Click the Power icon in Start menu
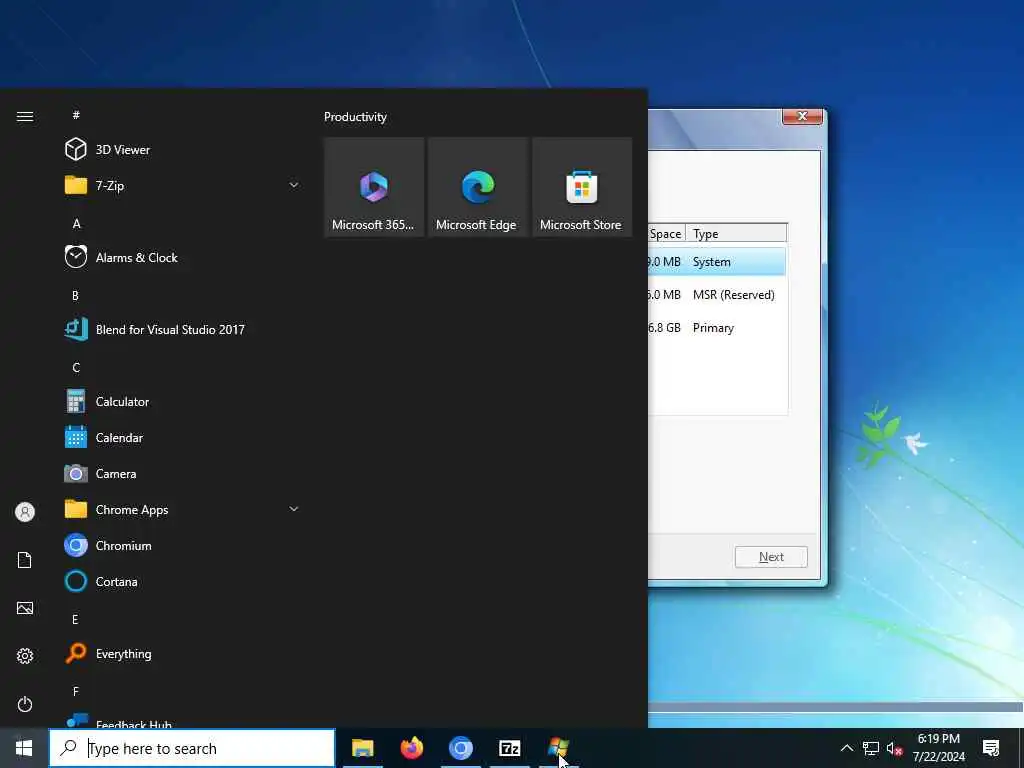This screenshot has width=1024, height=768. 25,704
